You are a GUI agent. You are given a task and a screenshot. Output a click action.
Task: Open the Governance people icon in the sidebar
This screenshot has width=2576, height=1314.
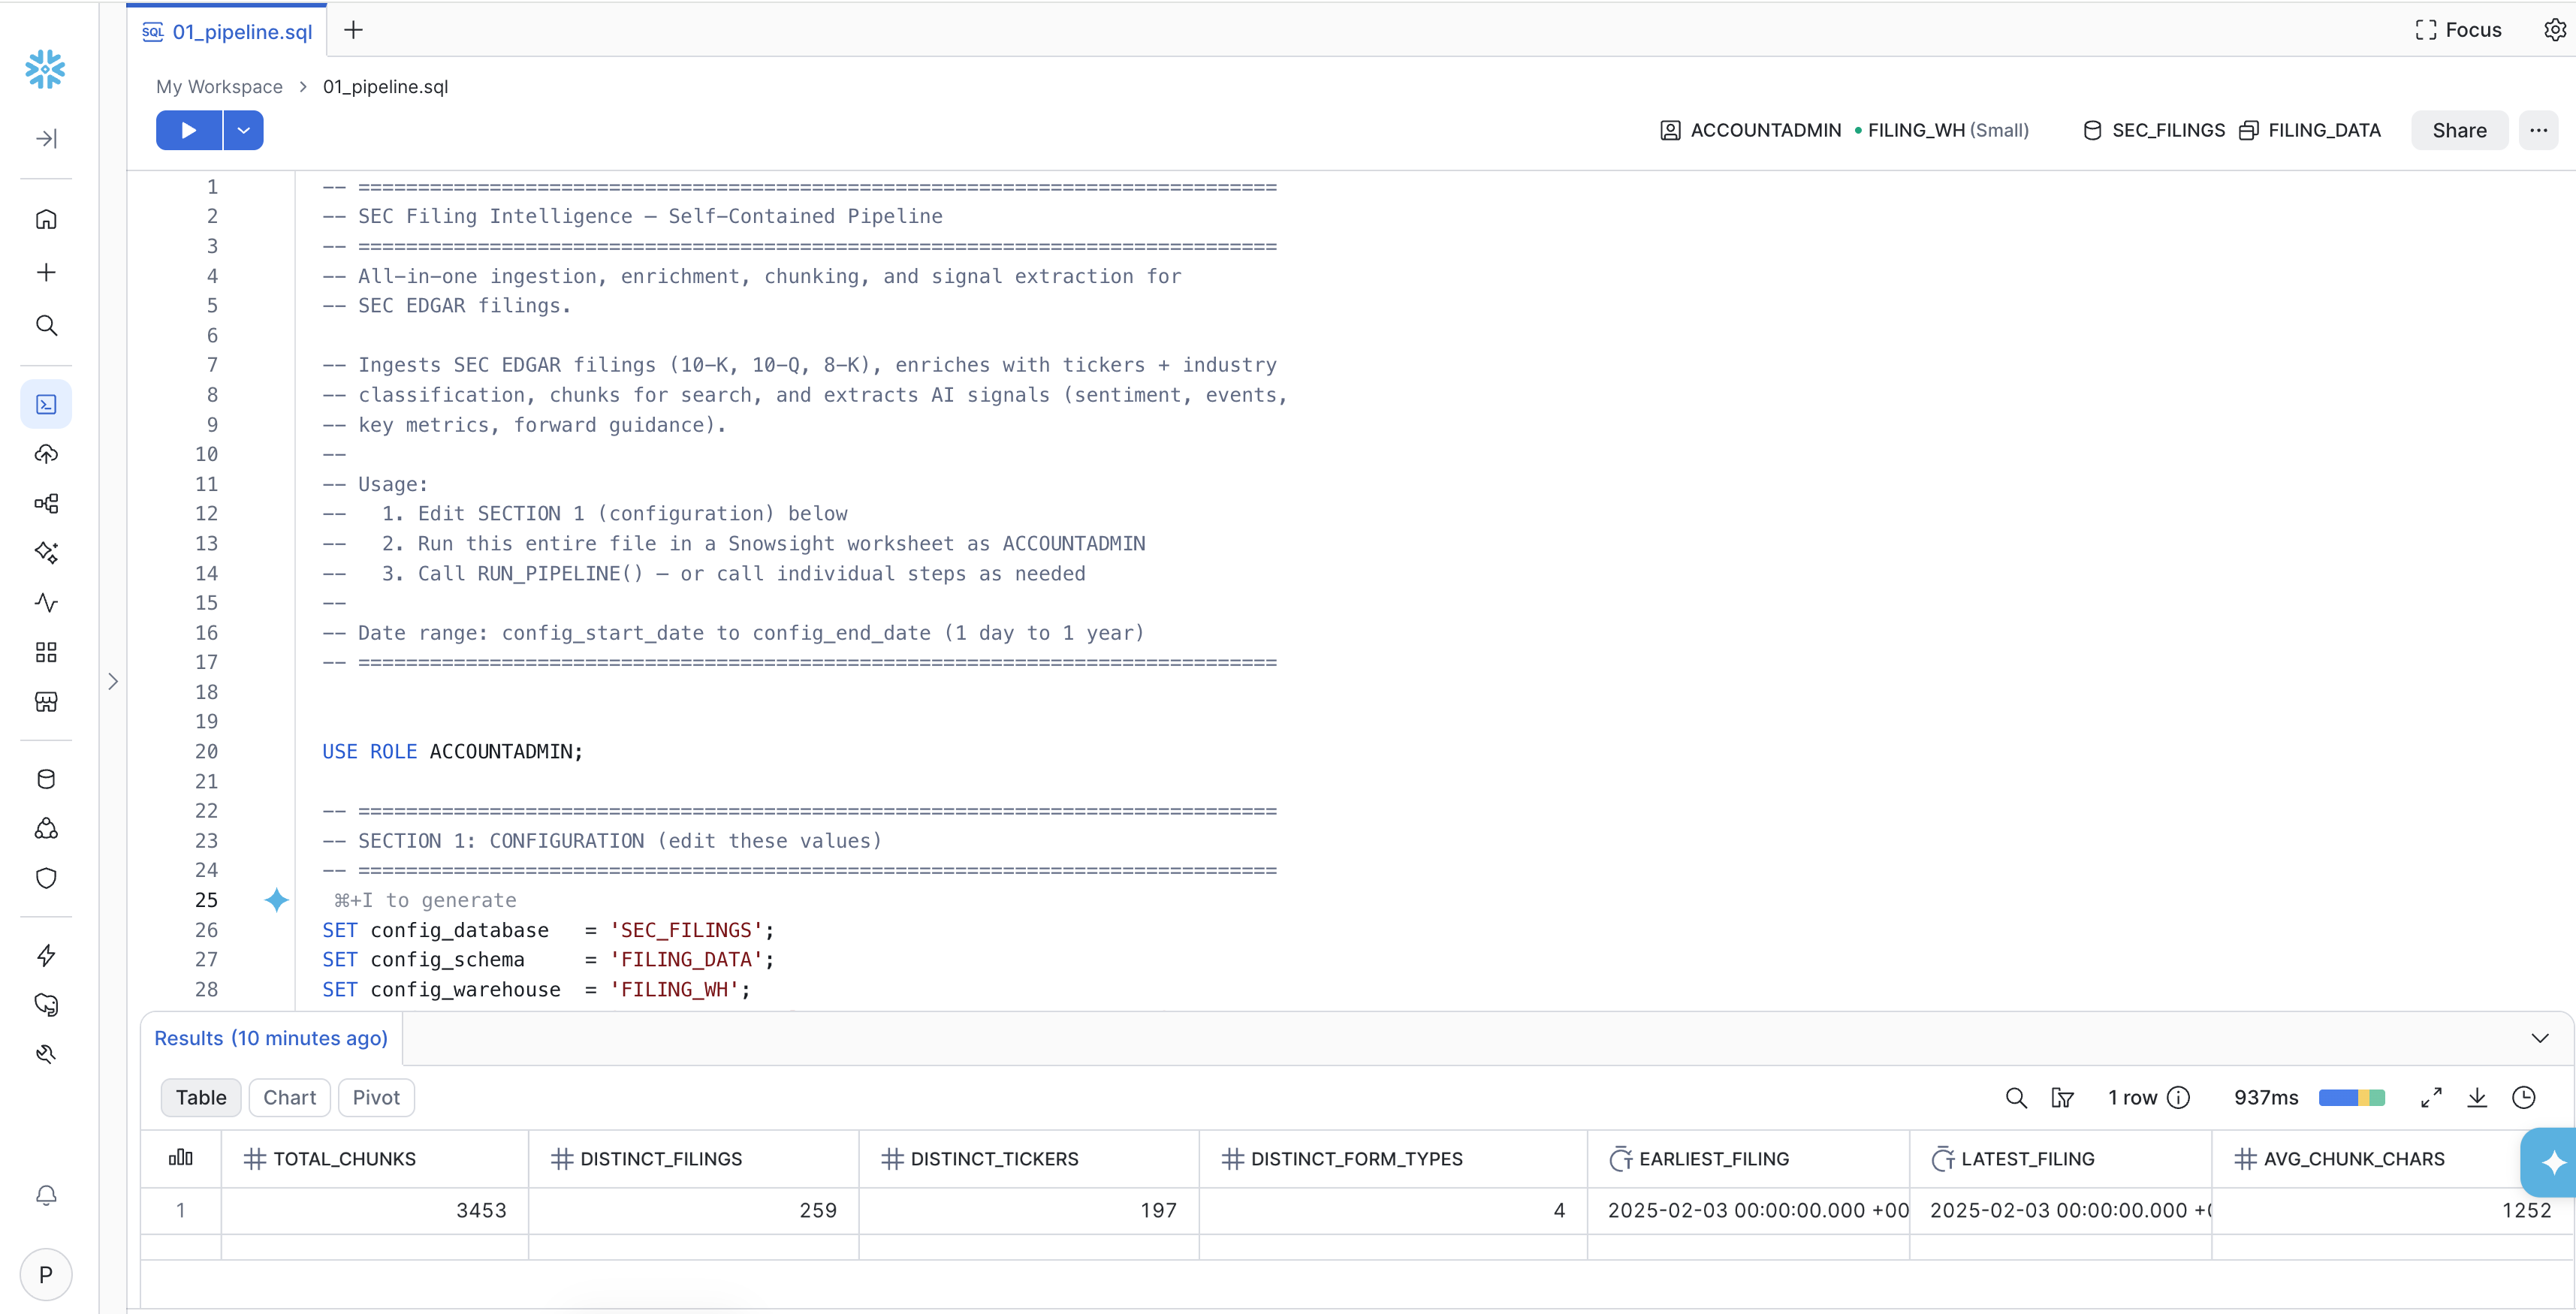point(46,828)
